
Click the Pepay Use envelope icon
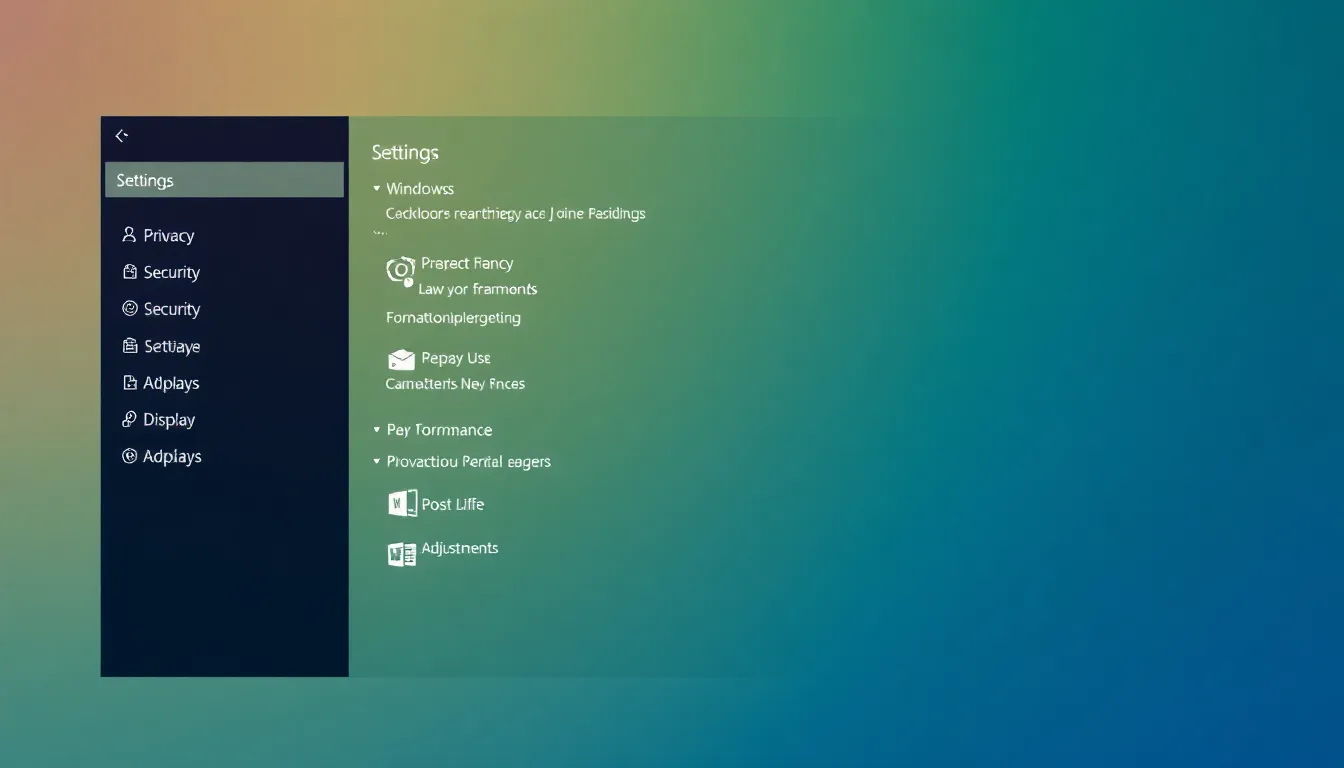point(401,359)
